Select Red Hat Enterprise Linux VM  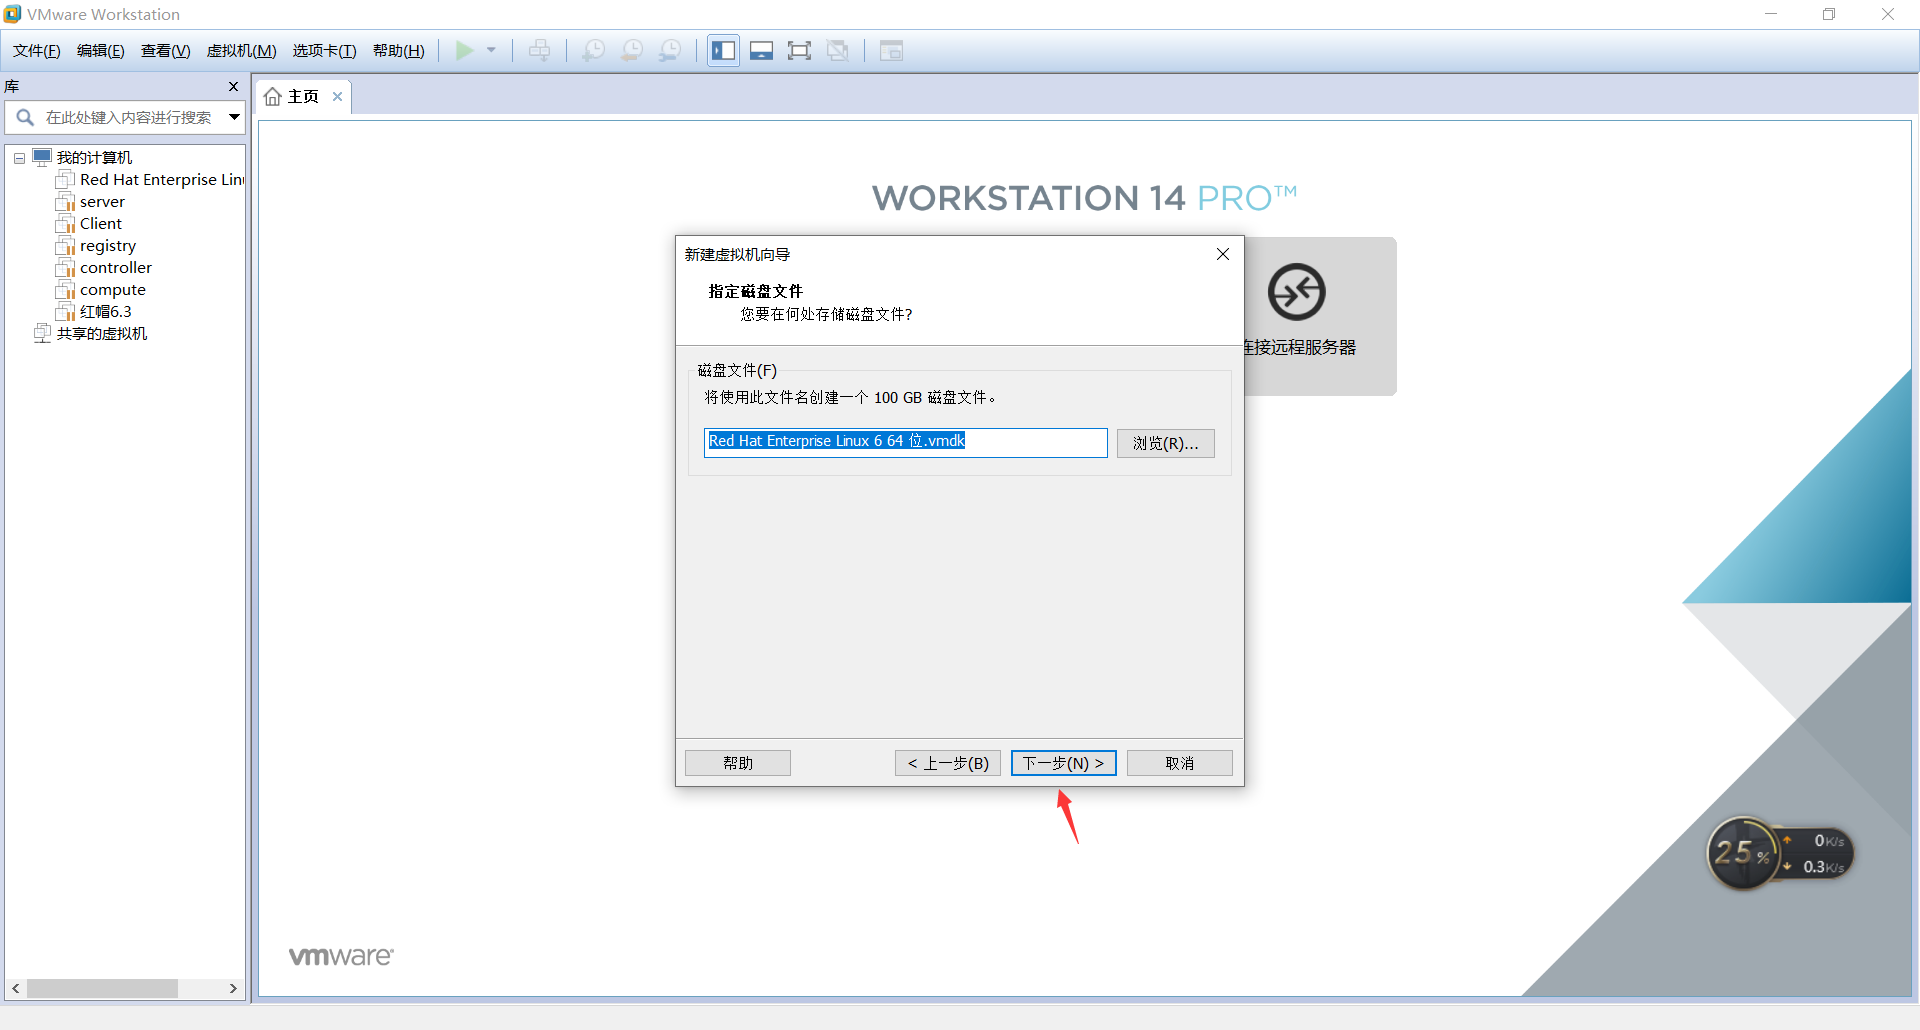162,180
